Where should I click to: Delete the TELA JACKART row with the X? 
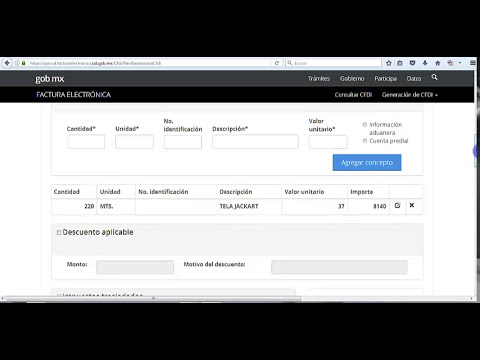412,205
